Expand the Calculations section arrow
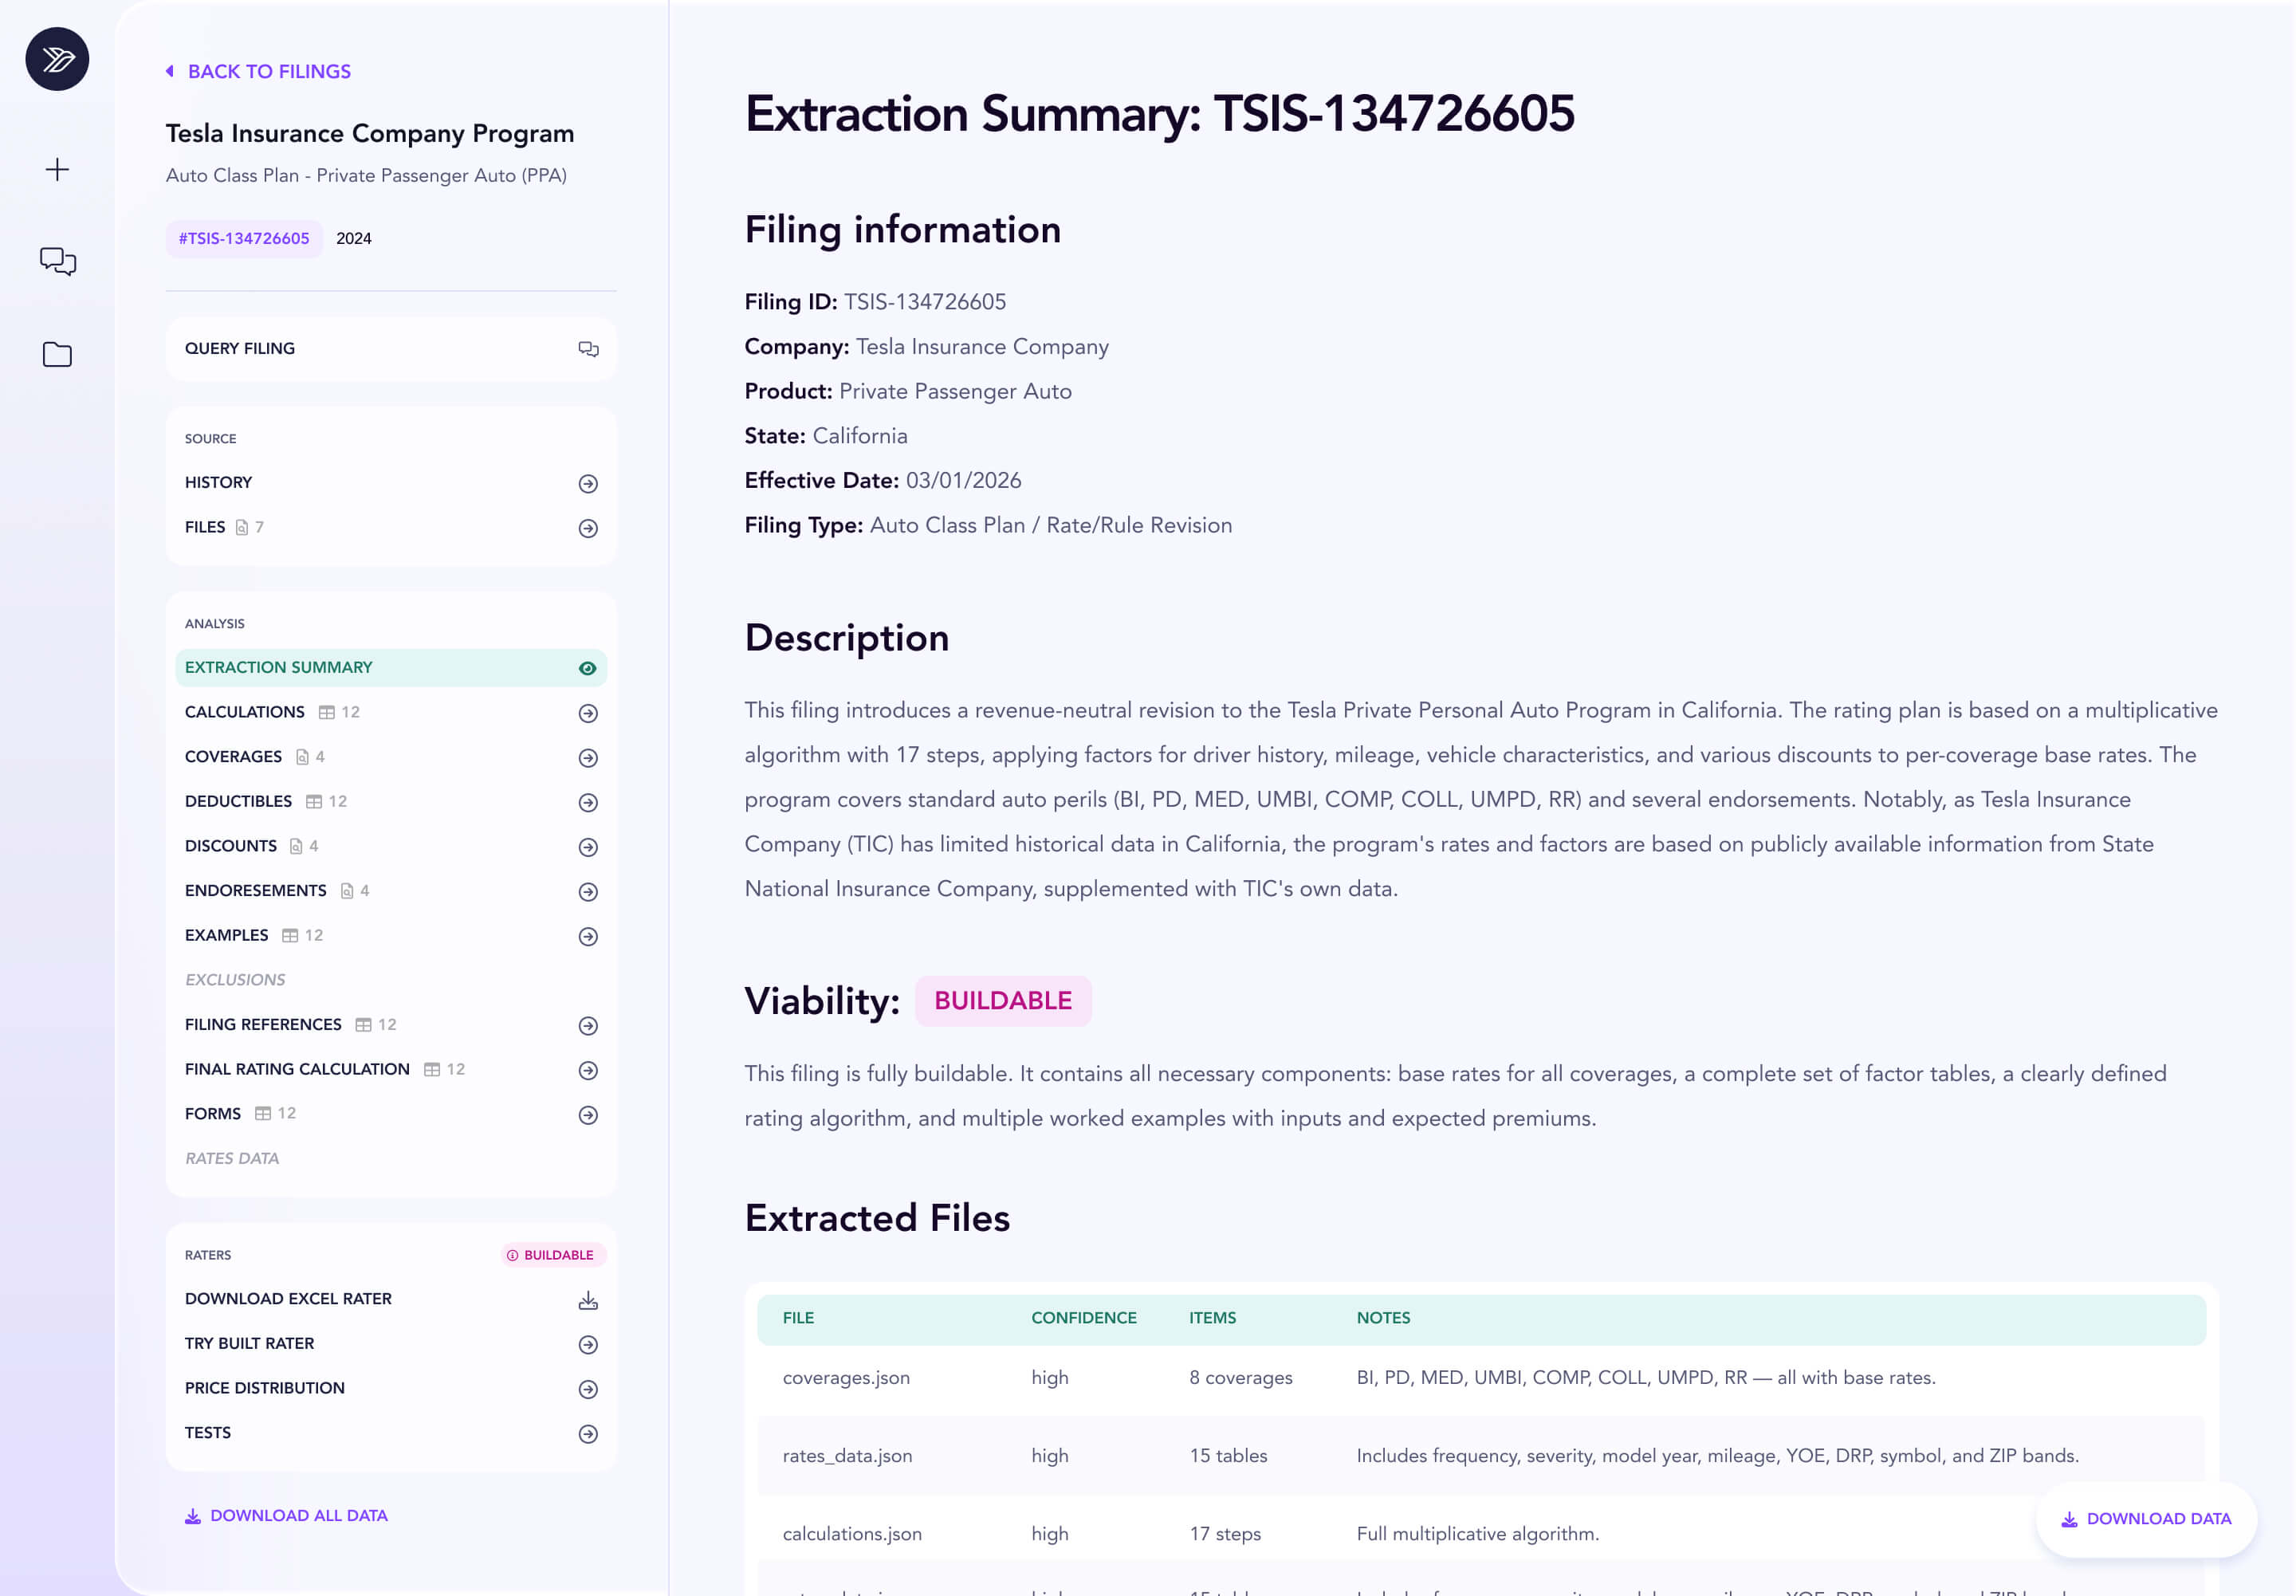This screenshot has width=2296, height=1596. pyautogui.click(x=588, y=713)
